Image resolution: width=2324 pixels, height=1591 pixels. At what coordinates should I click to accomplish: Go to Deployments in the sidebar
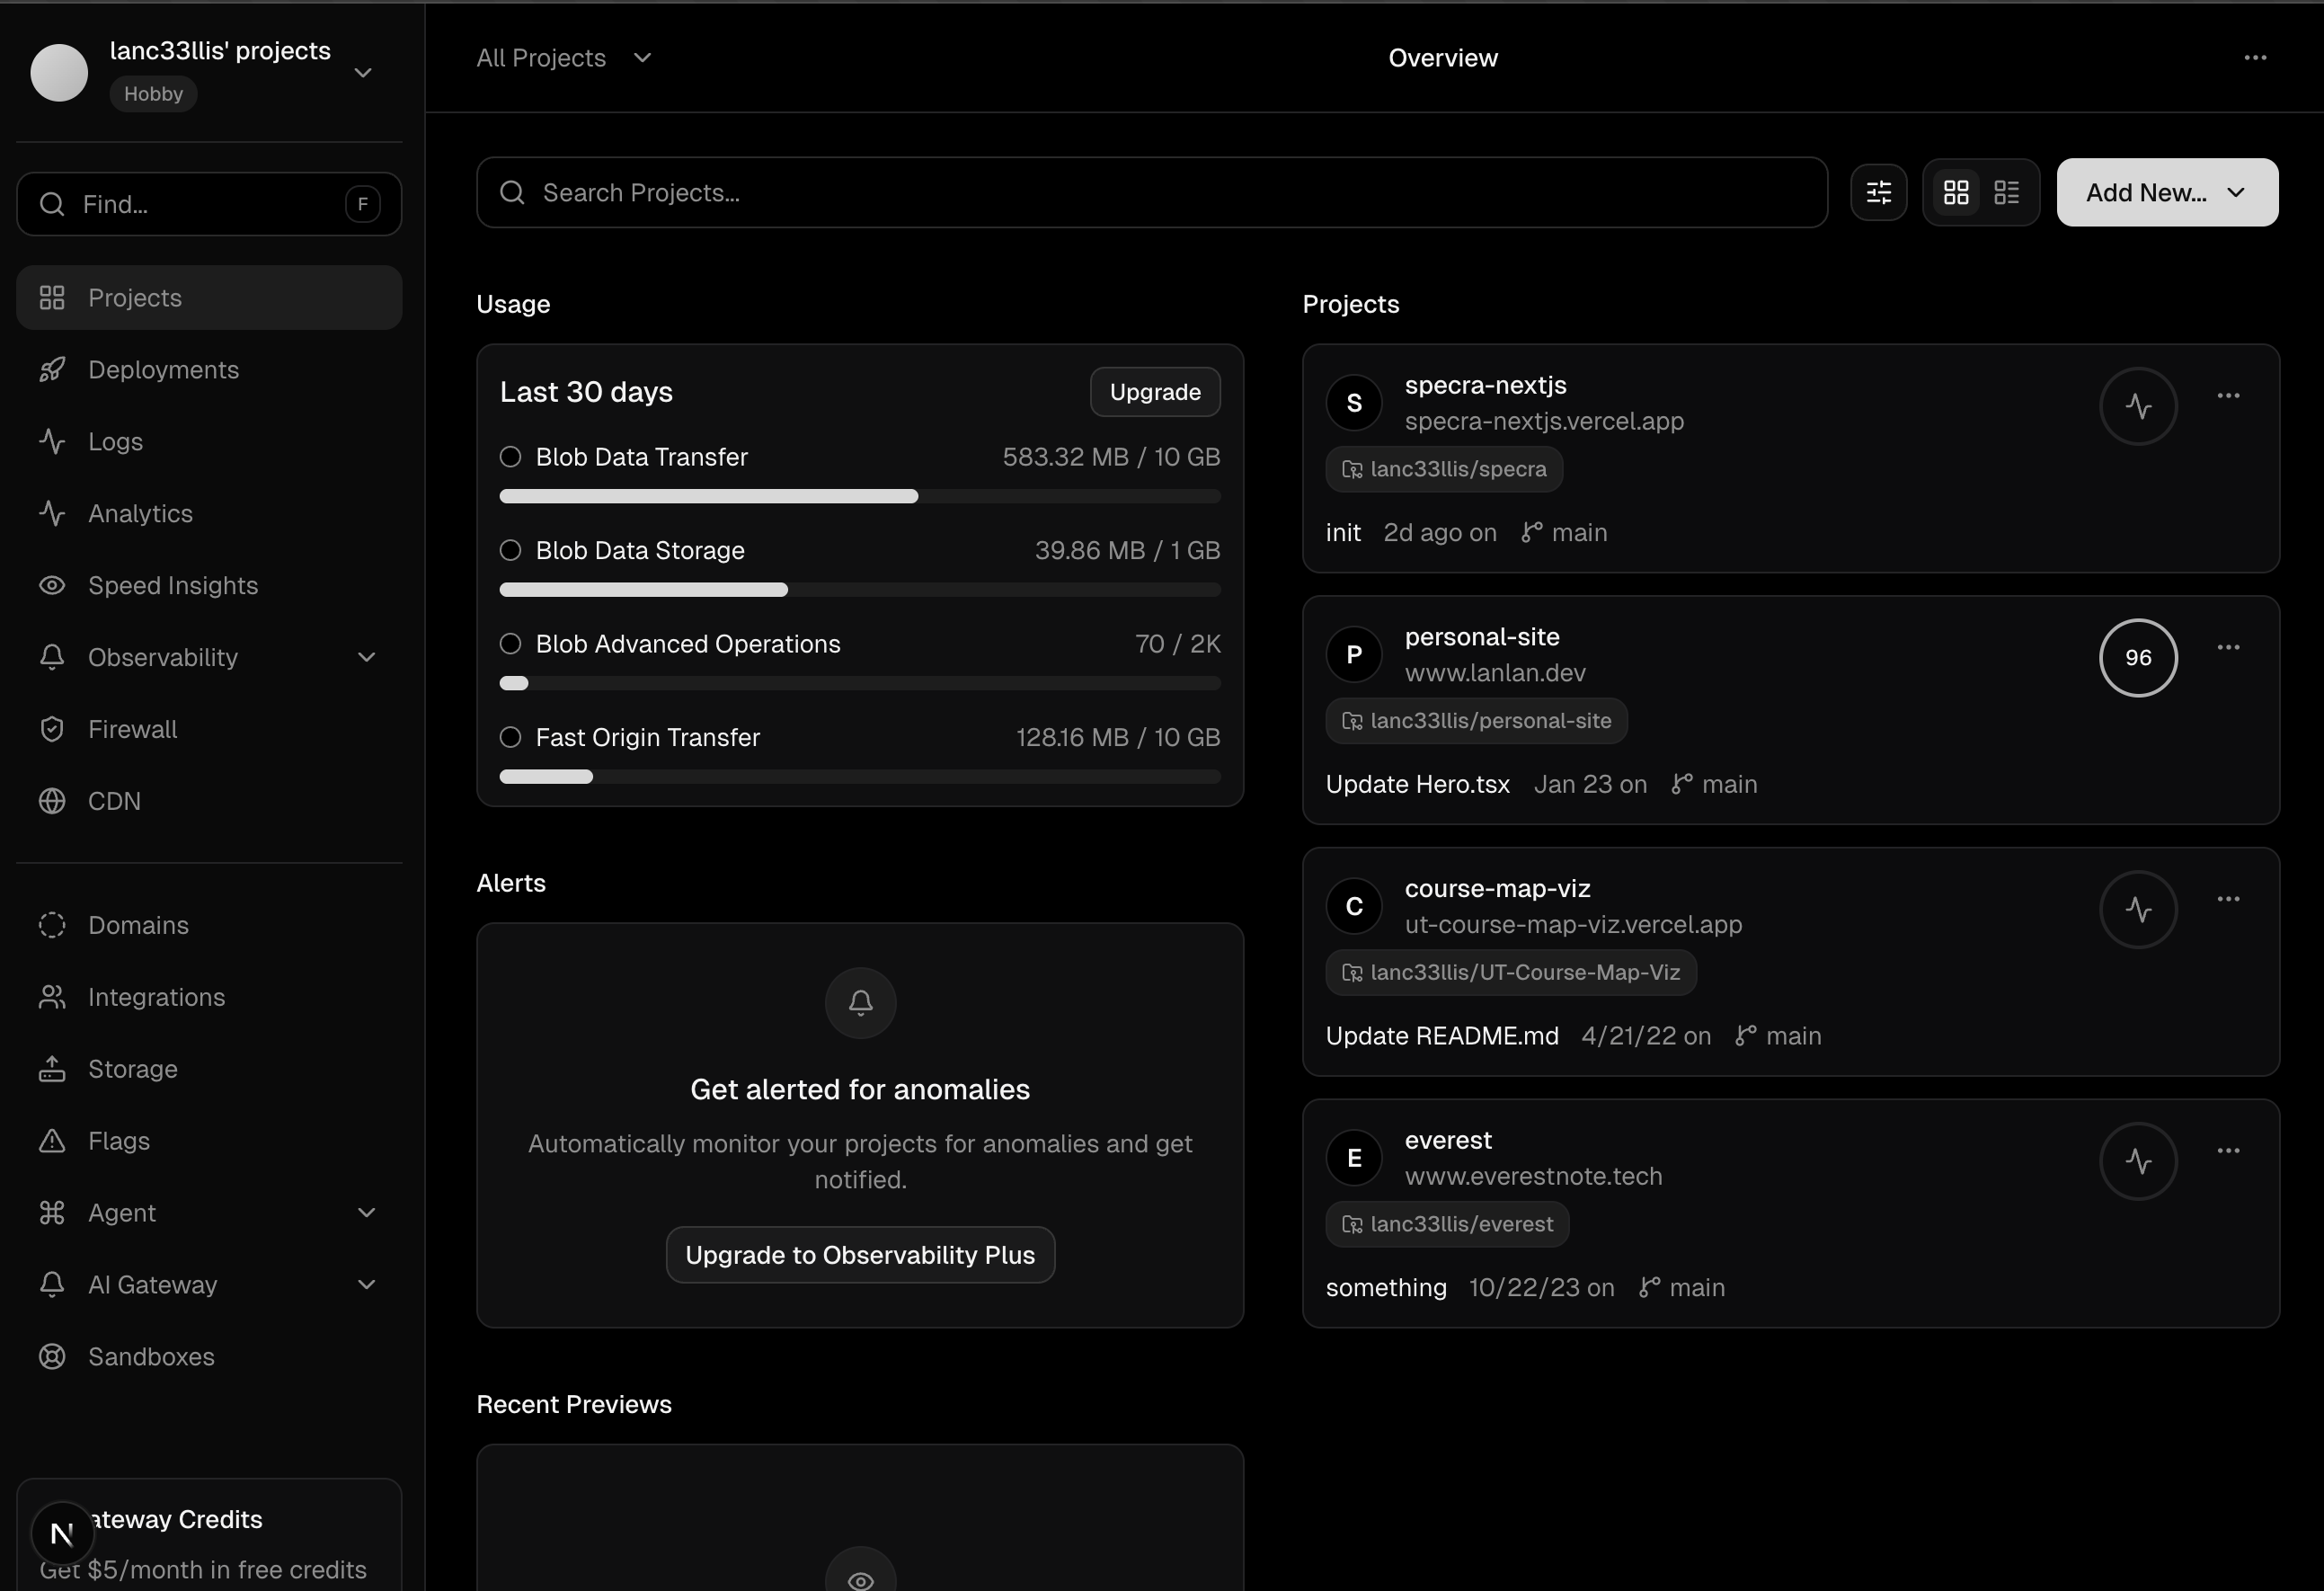(x=163, y=370)
